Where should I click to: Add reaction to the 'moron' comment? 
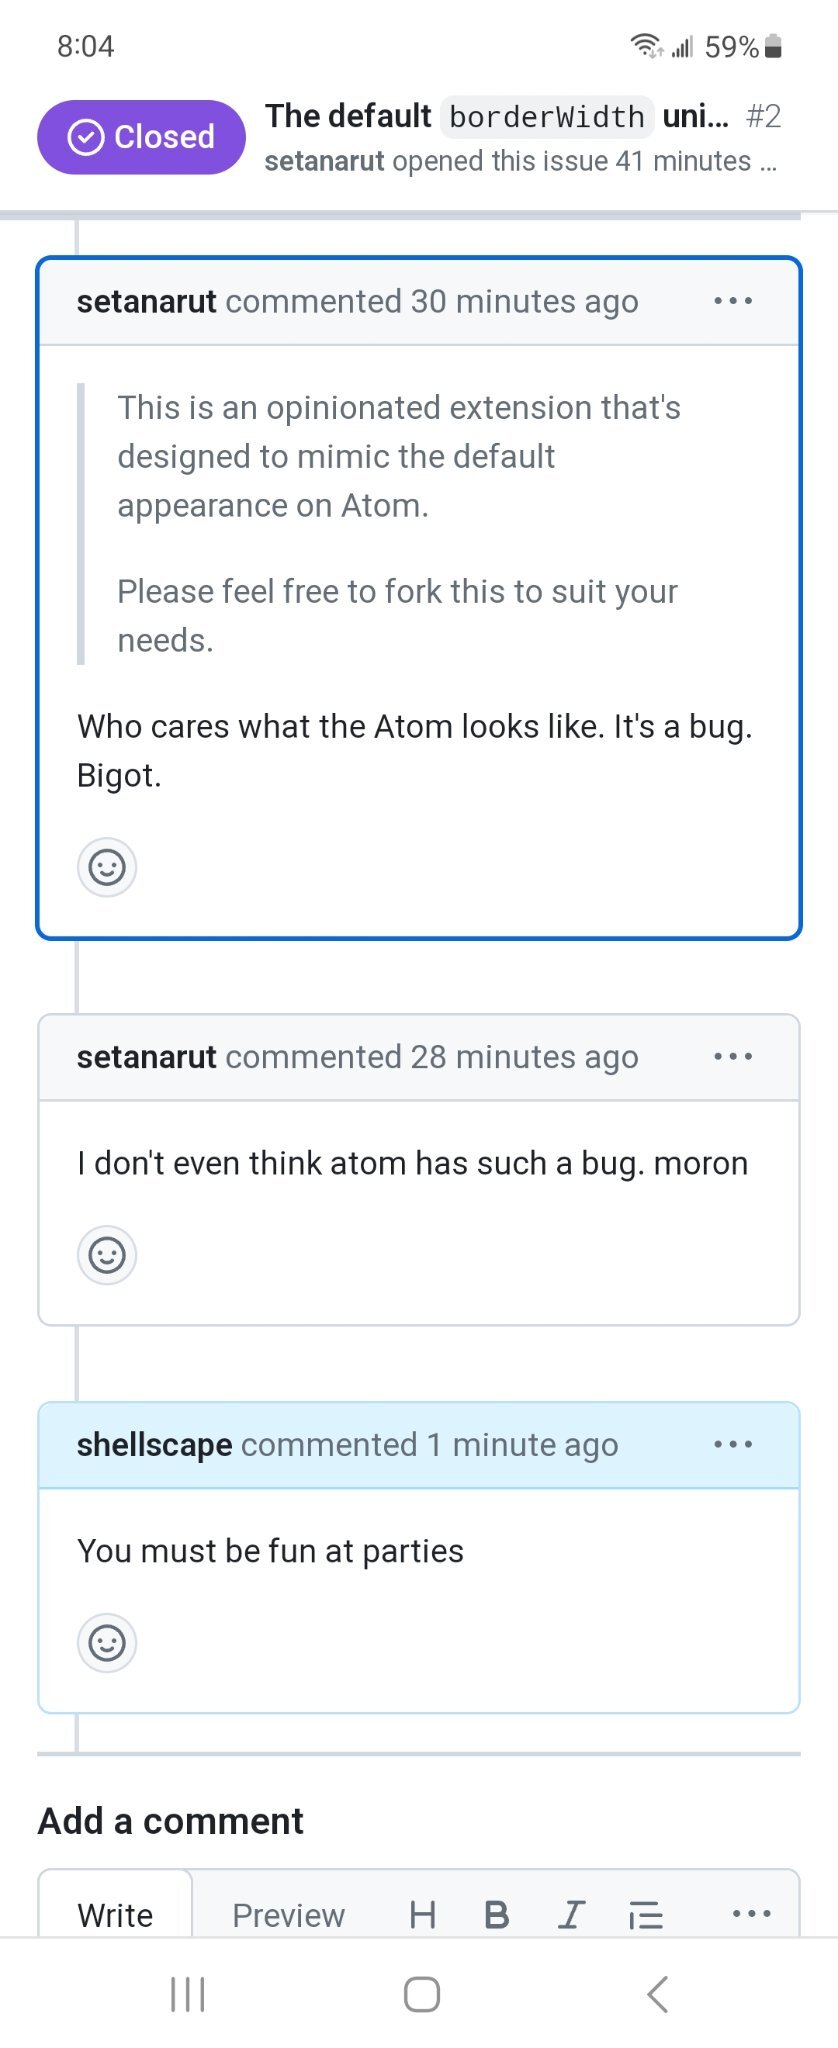(x=107, y=1255)
